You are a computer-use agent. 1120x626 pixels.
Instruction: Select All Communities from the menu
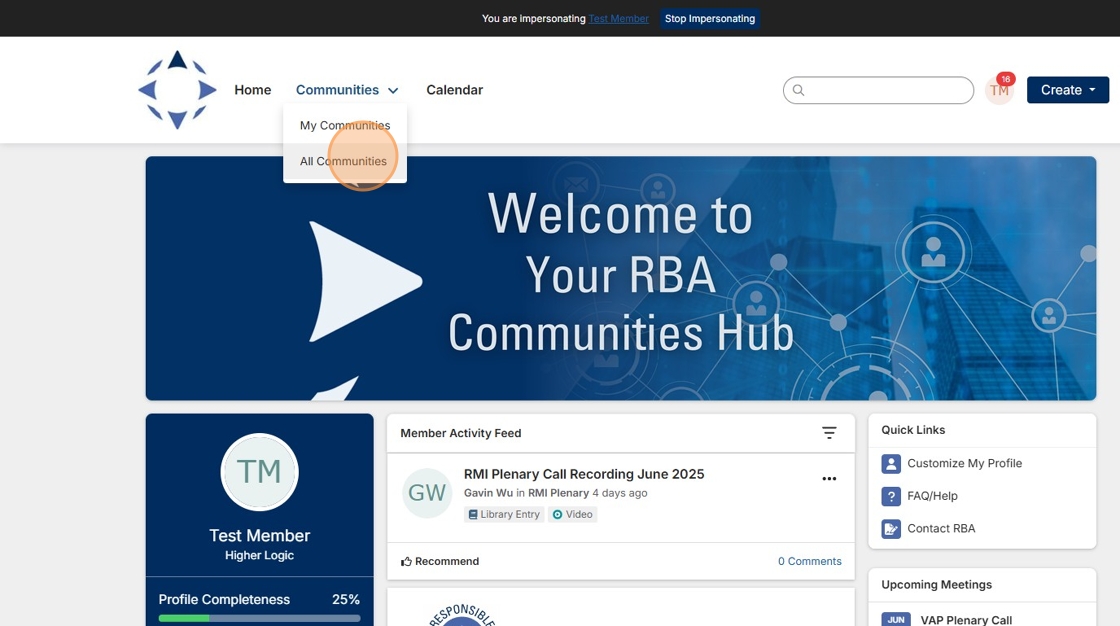click(345, 161)
